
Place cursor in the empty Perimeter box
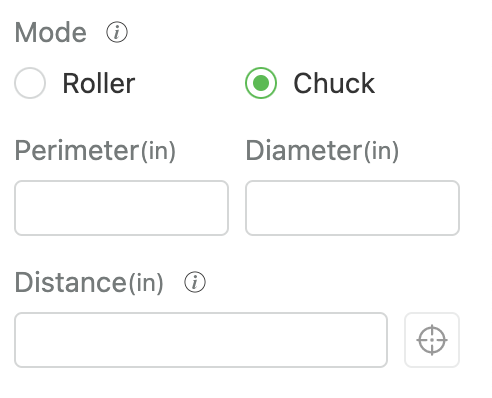coord(121,208)
